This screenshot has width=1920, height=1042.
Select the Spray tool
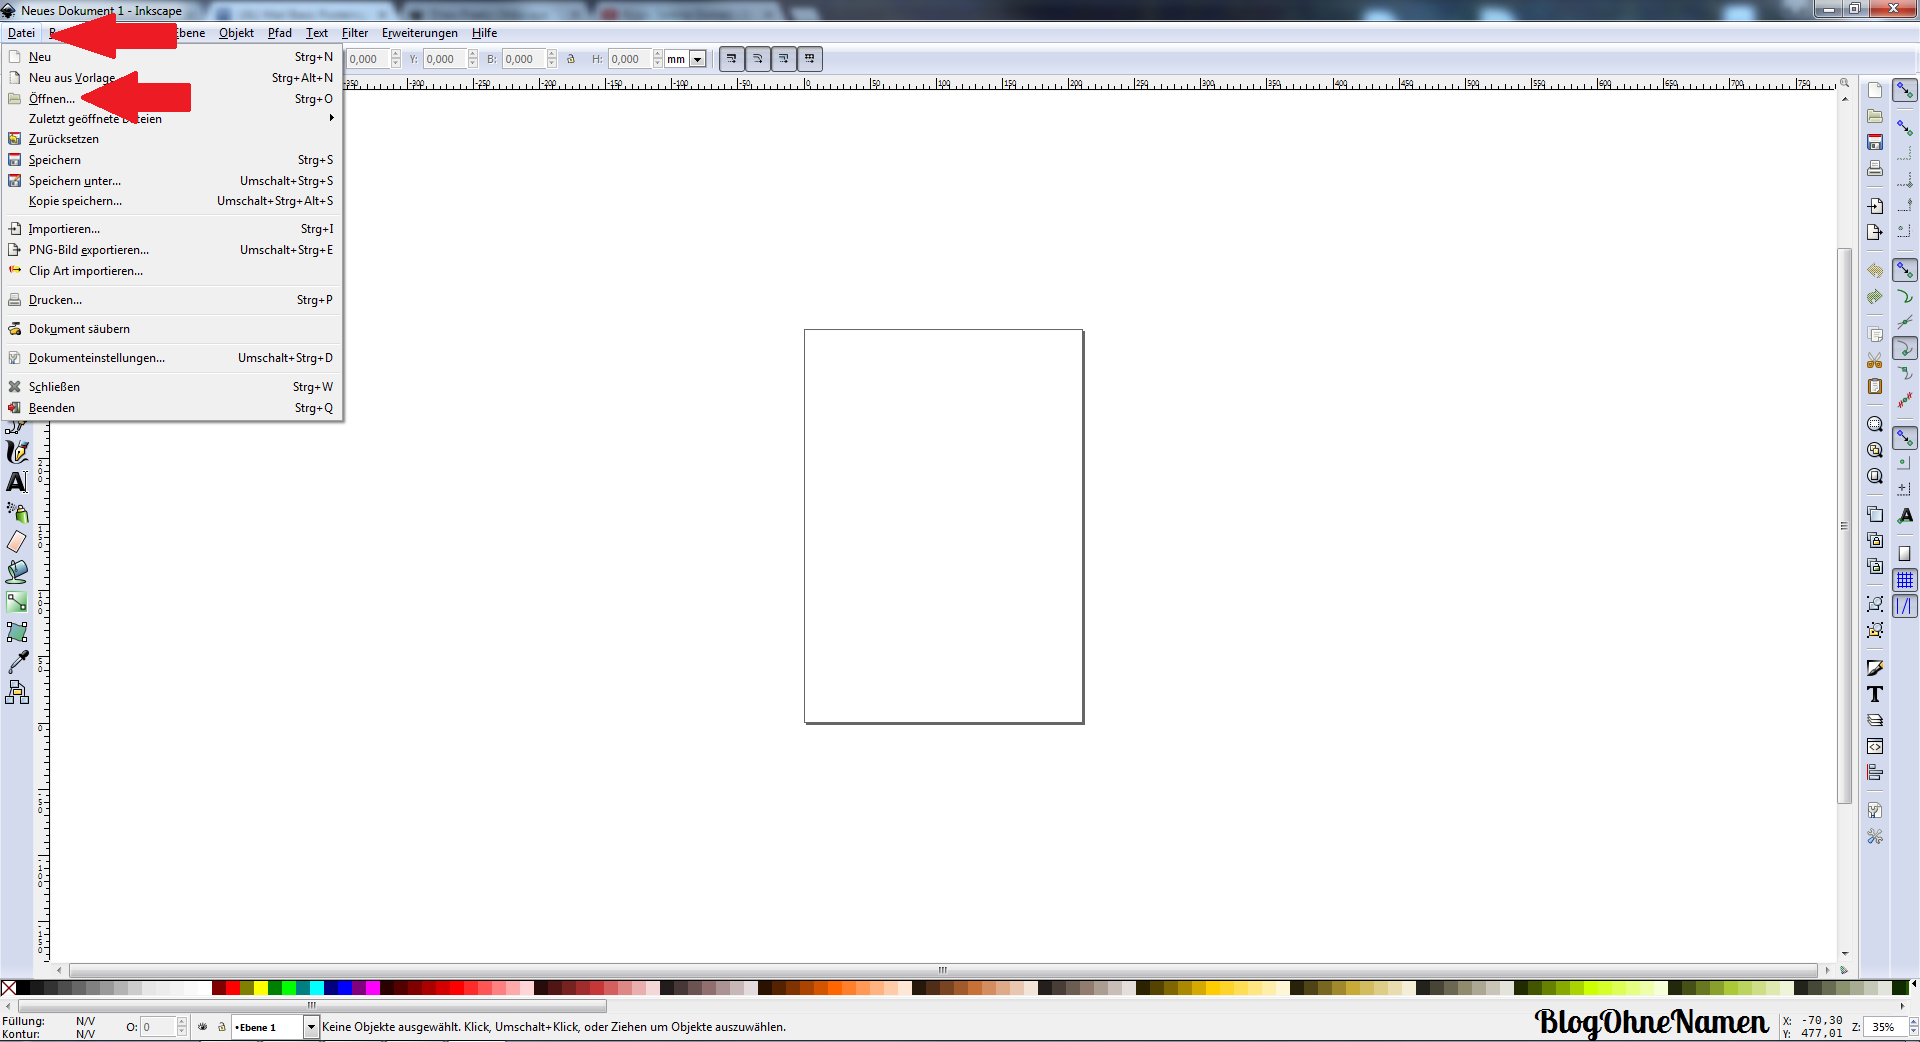17,512
